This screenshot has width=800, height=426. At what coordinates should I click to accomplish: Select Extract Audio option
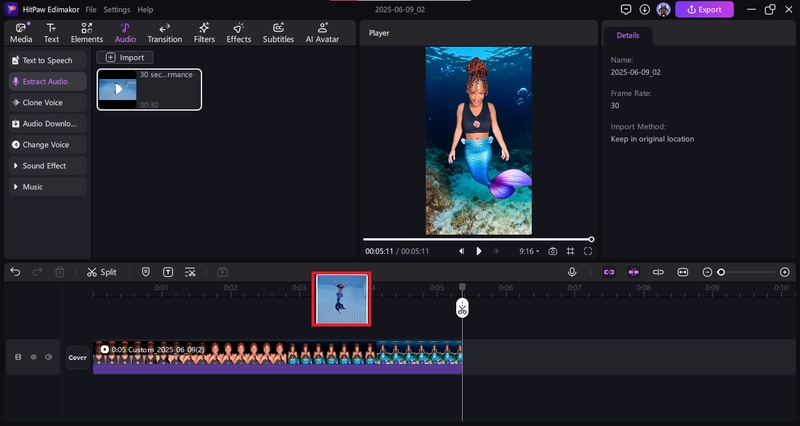click(47, 82)
